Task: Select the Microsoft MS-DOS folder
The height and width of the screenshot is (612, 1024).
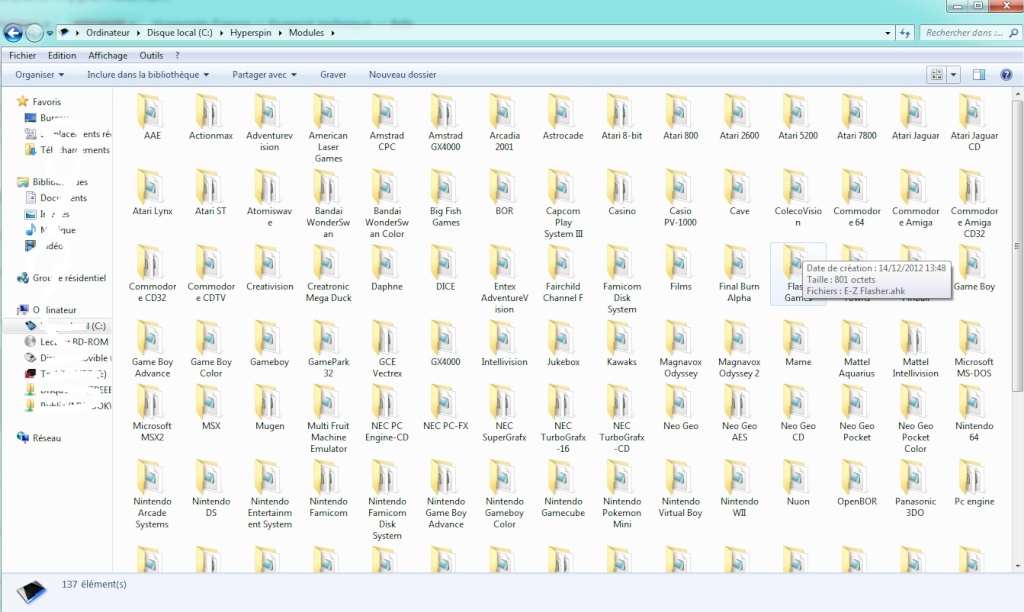Action: click(974, 349)
